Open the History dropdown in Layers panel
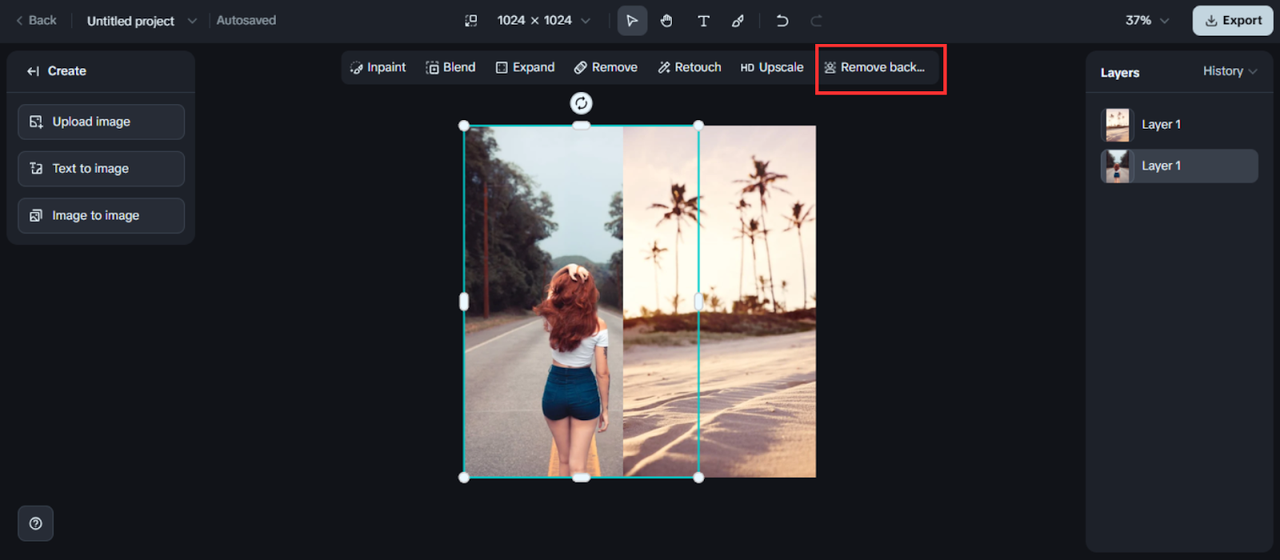This screenshot has height=560, width=1280. pos(1229,71)
